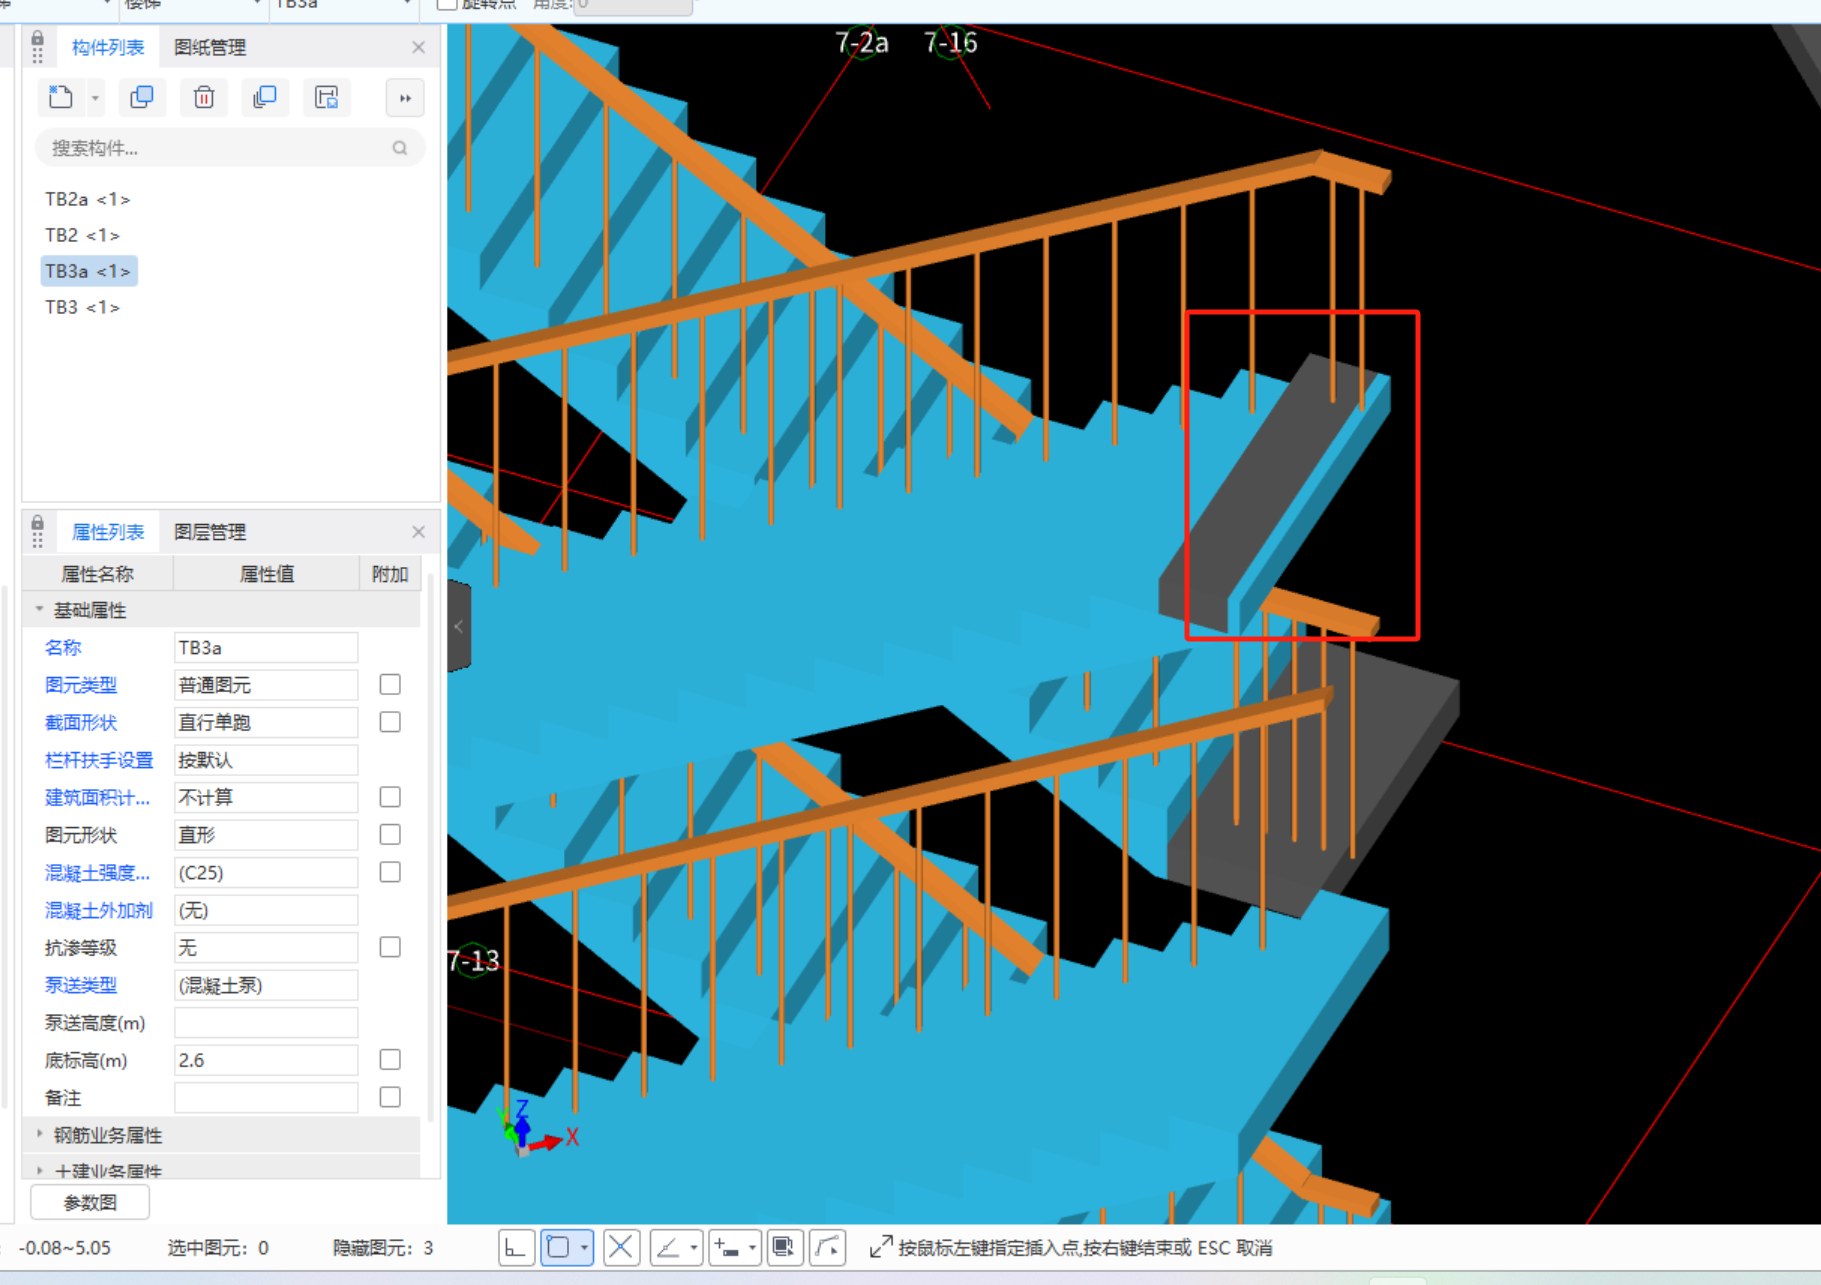Toggle 图元形状 additional checkbox
This screenshot has height=1285, width=1821.
point(390,835)
